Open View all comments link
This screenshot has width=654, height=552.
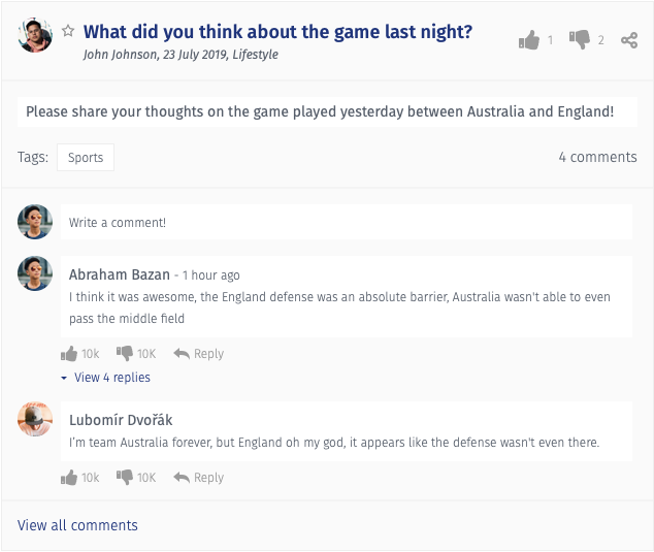tap(77, 525)
